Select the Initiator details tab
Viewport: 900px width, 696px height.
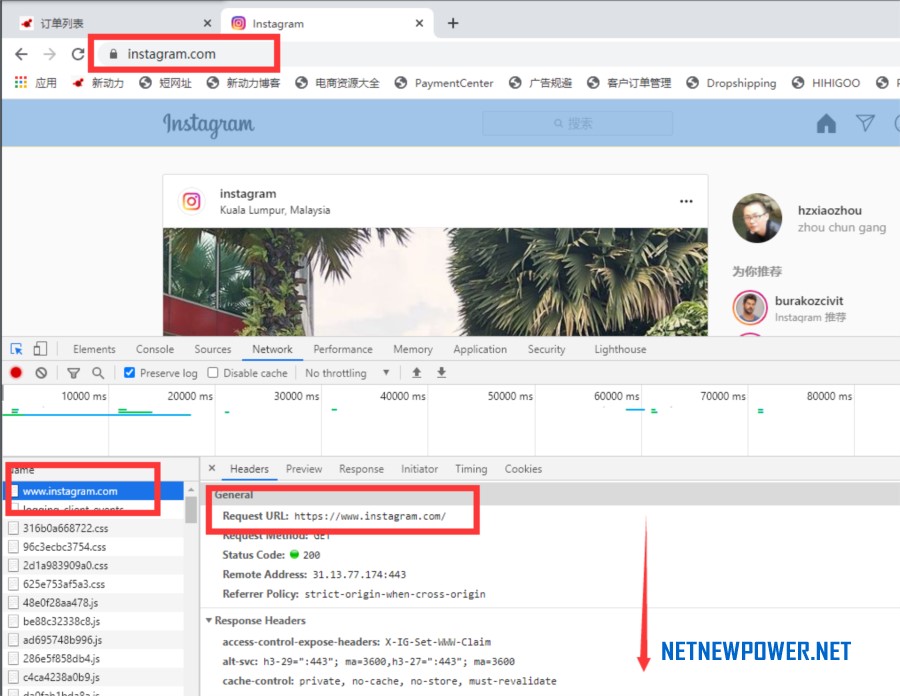pos(419,469)
